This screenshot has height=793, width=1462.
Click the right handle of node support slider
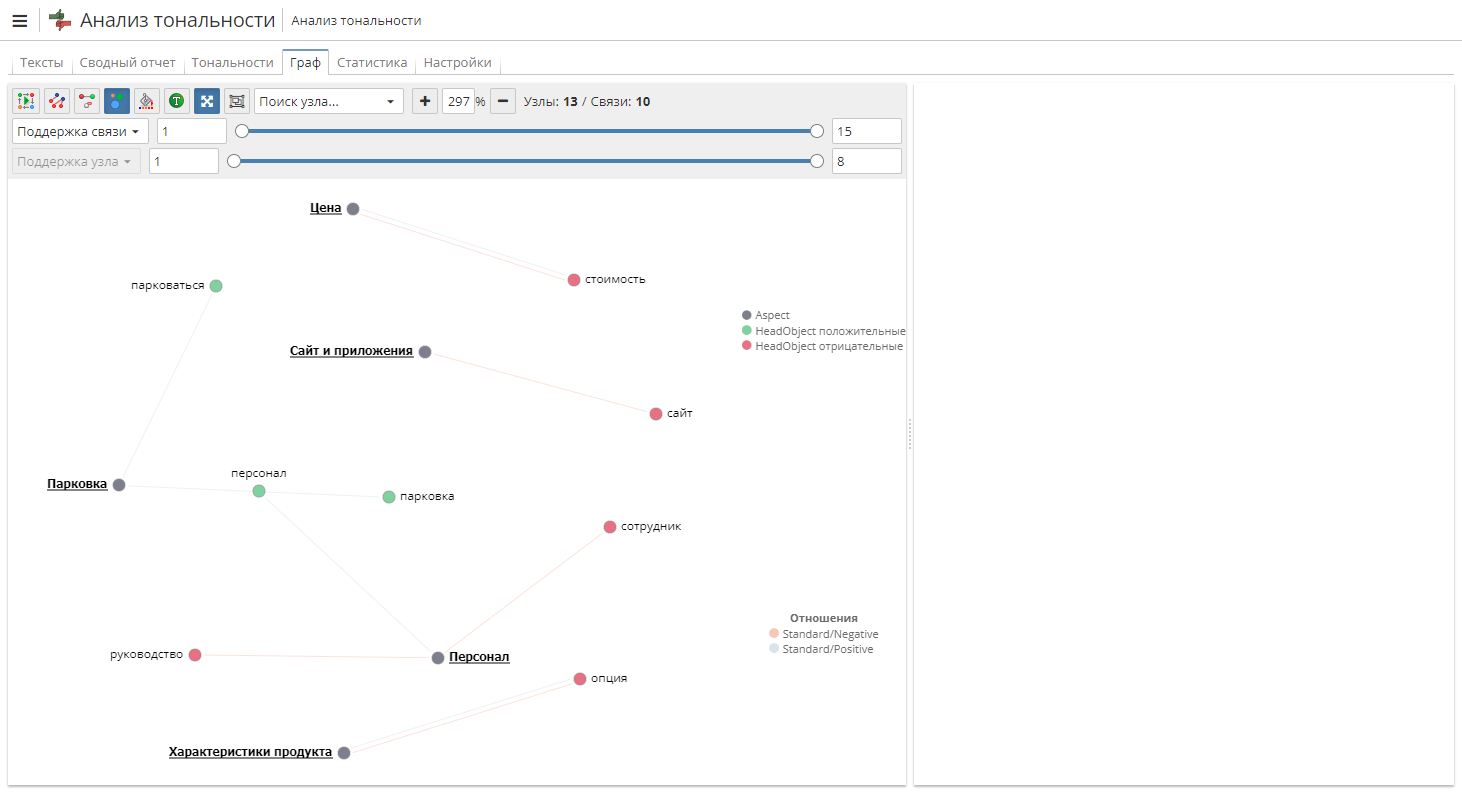[817, 161]
